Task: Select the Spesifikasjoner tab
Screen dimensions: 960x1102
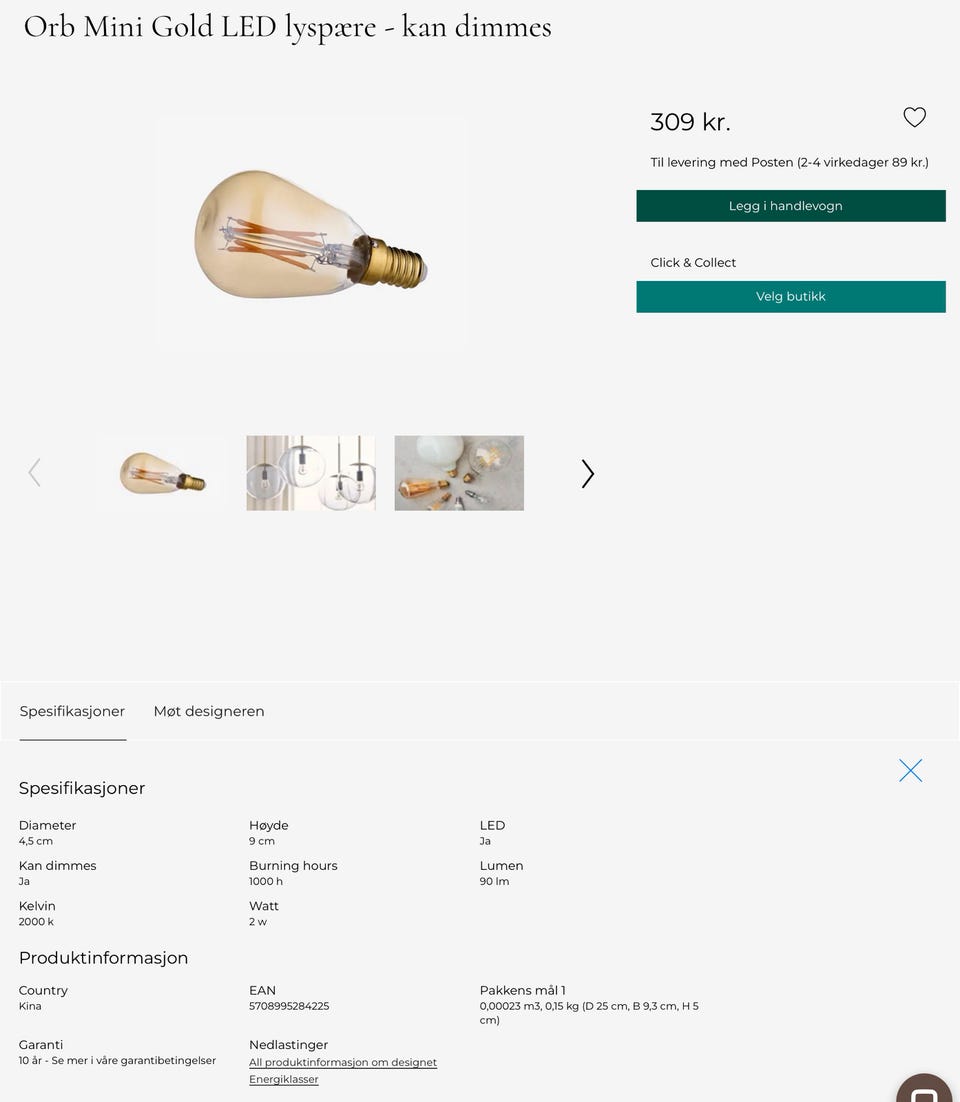Action: coord(72,711)
